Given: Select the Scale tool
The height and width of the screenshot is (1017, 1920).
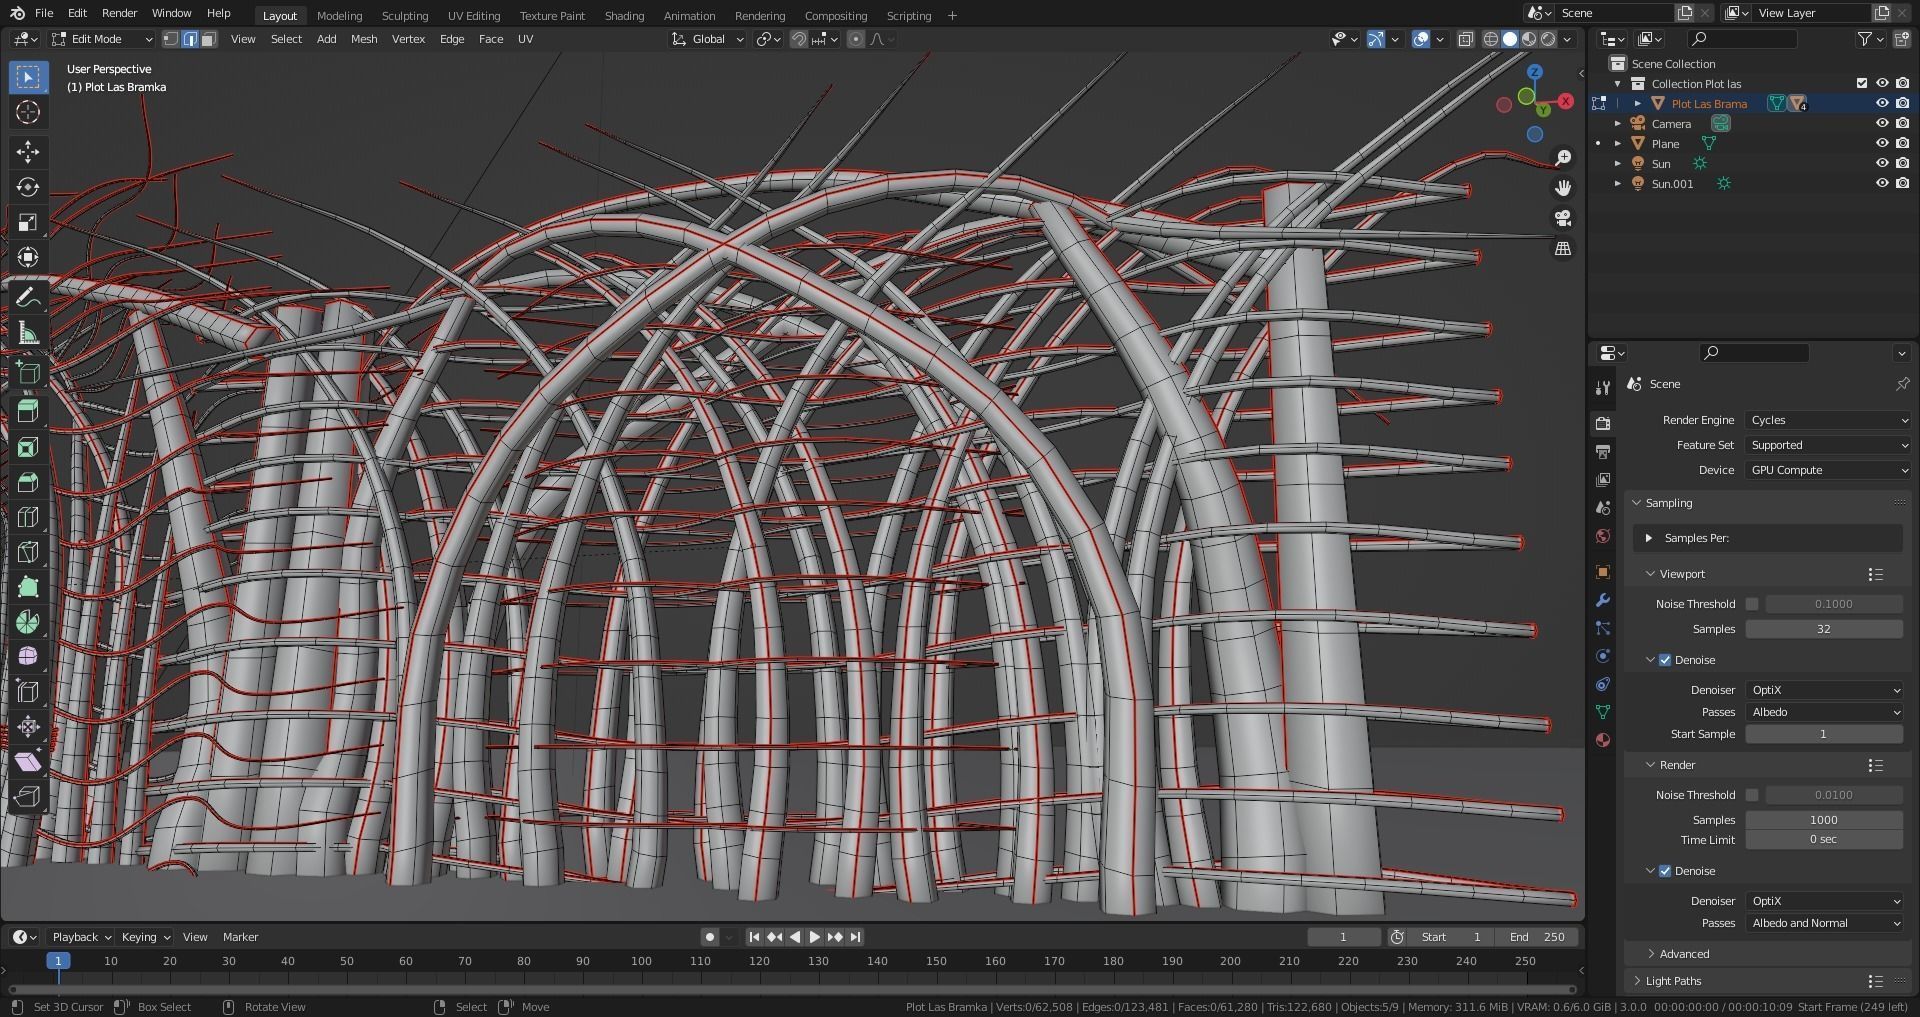Looking at the screenshot, I should [x=28, y=222].
